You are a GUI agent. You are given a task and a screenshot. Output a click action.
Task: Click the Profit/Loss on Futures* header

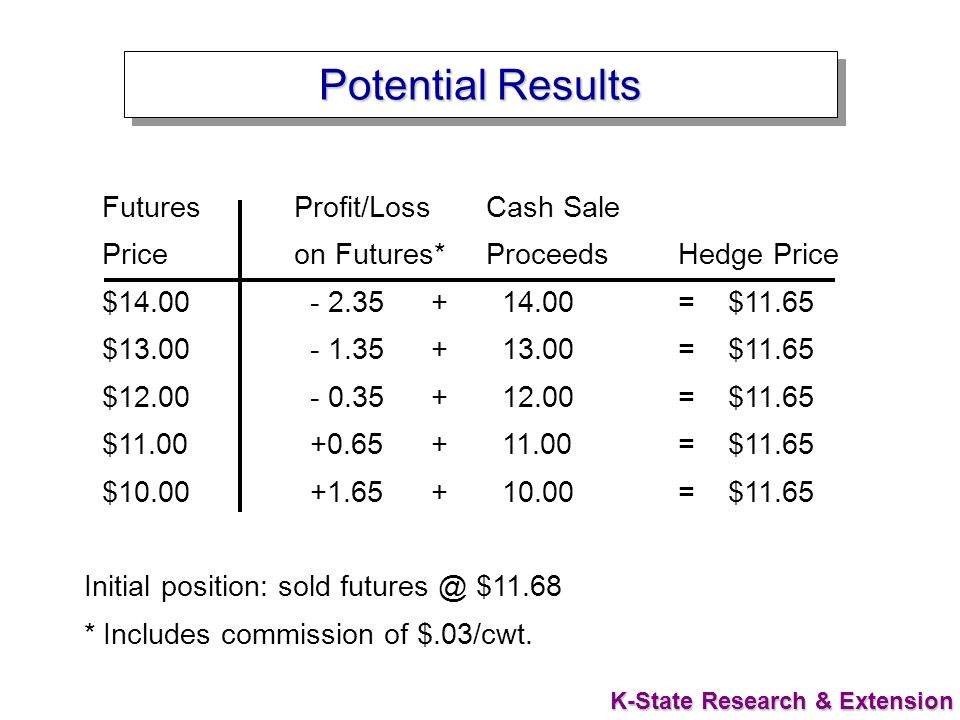click(369, 231)
